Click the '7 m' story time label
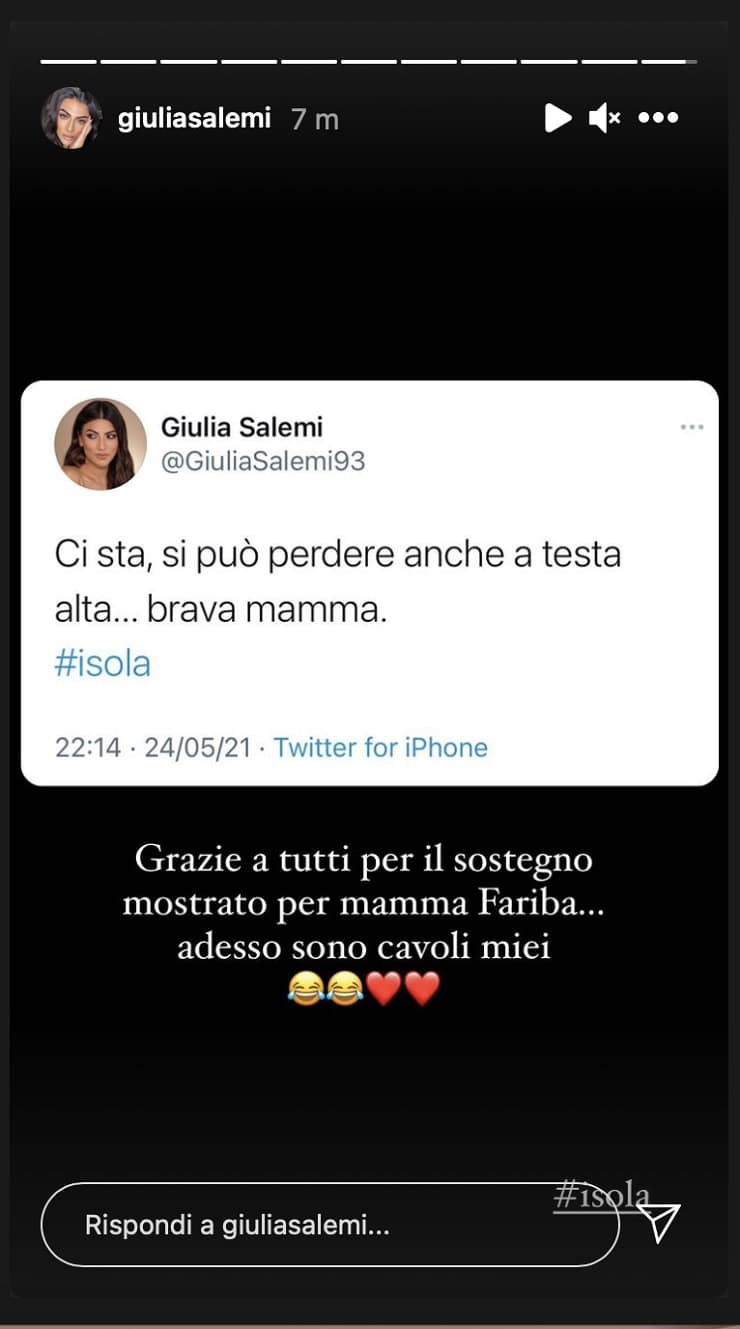Screen dimensions: 740x1329 pyautogui.click(x=315, y=119)
